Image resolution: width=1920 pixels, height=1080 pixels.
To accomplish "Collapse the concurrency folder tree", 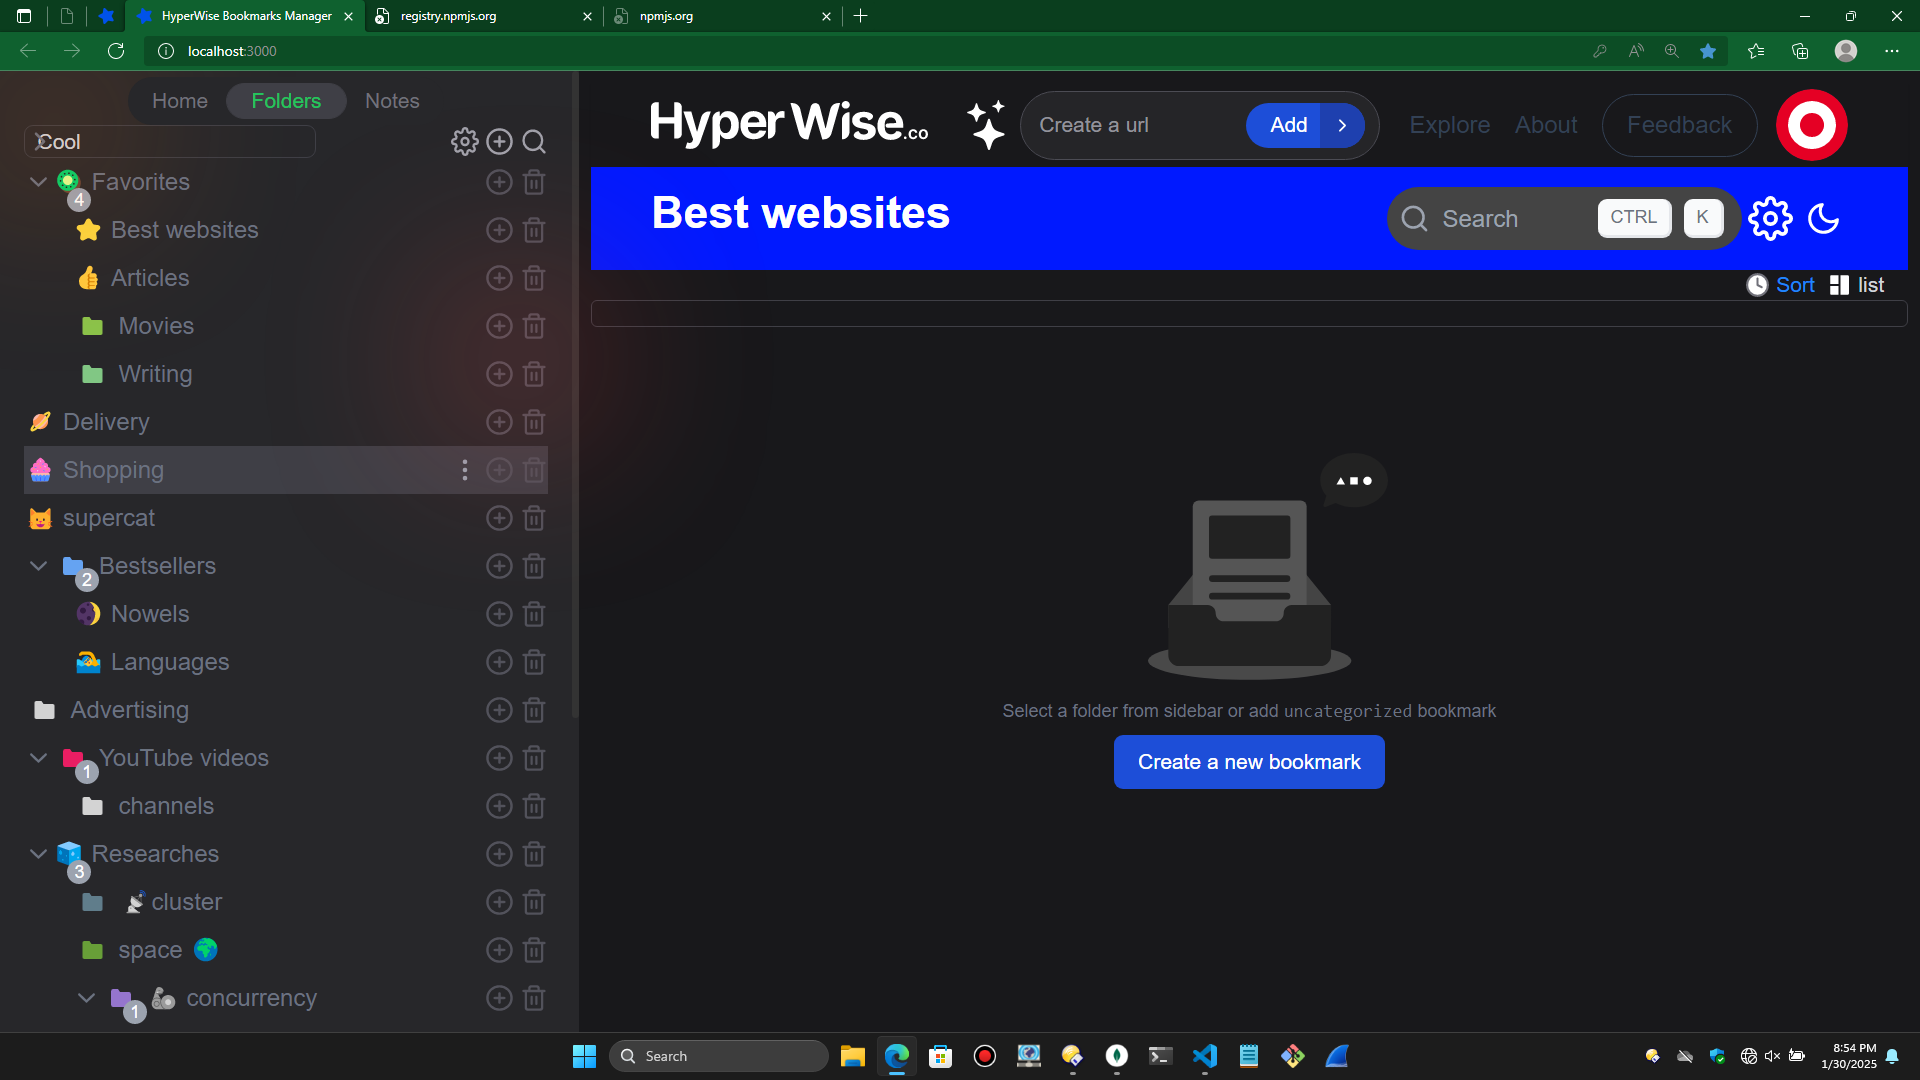I will click(86, 998).
